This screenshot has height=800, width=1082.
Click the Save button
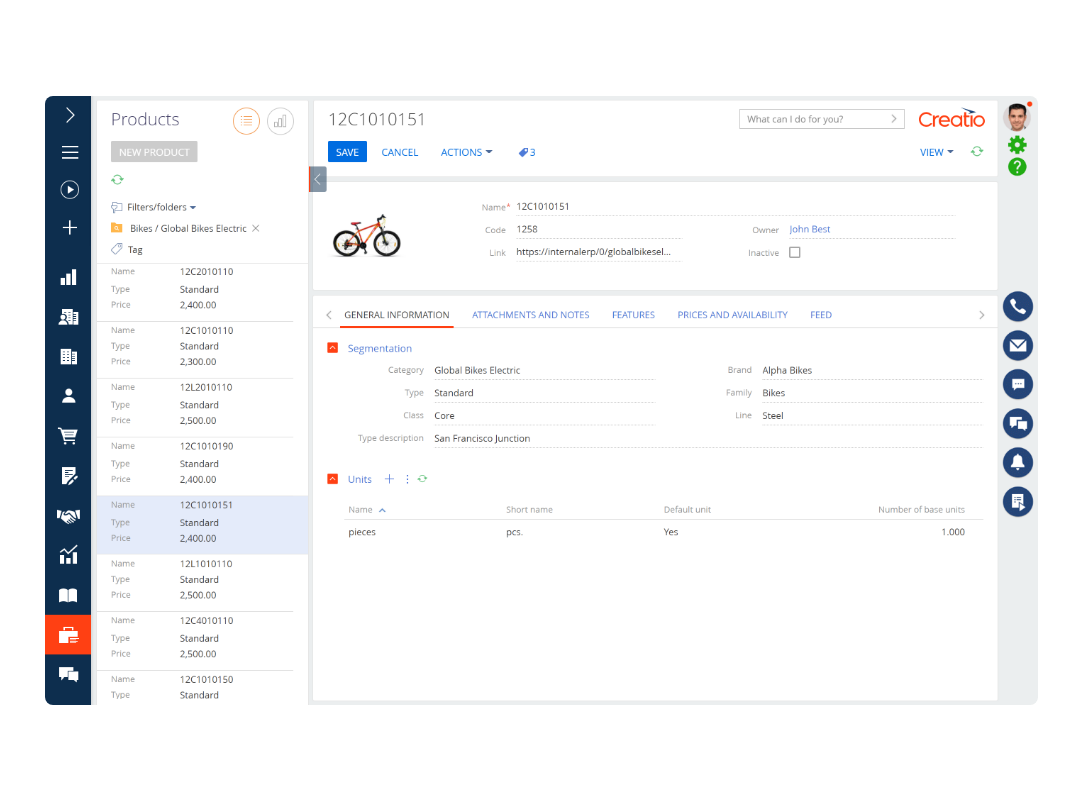click(x=347, y=153)
